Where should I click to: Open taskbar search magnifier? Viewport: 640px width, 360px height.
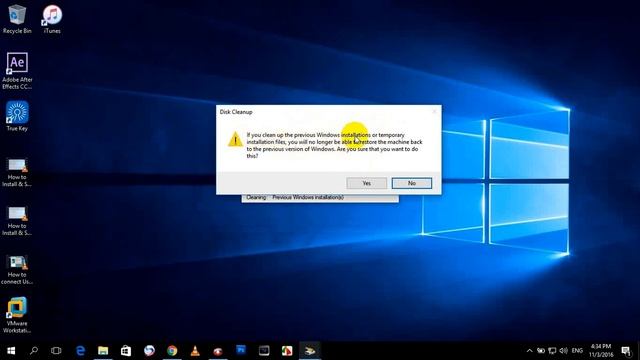tap(34, 351)
